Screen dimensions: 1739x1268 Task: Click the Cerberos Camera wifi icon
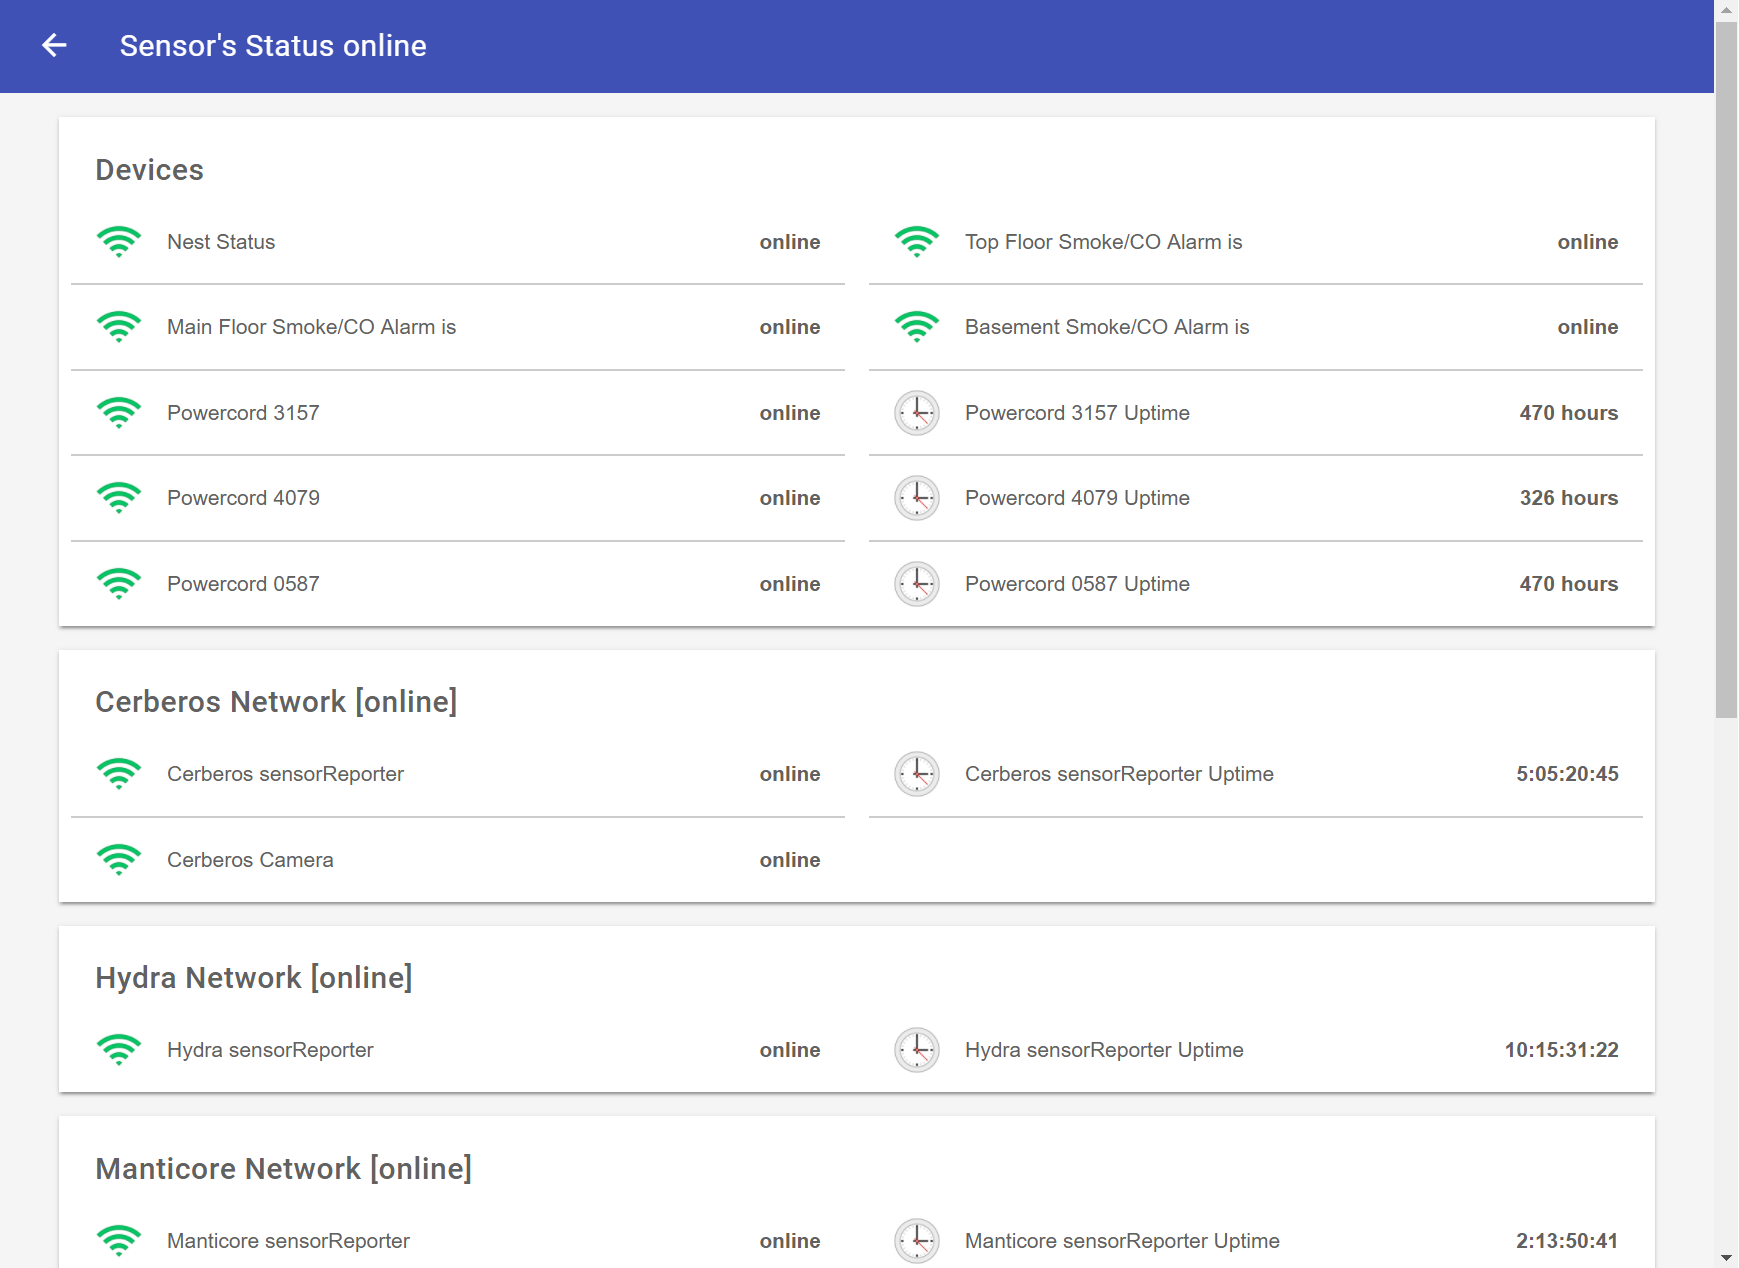[119, 860]
